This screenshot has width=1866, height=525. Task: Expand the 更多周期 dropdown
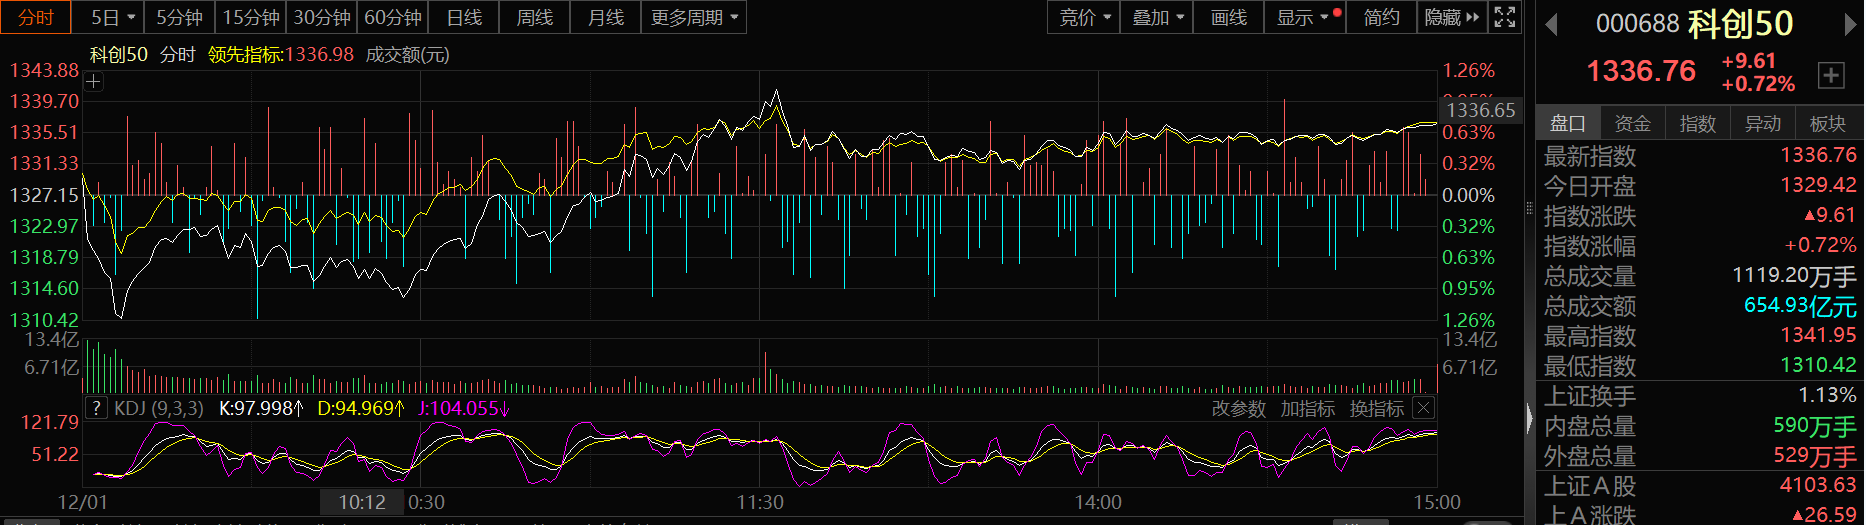(x=693, y=17)
